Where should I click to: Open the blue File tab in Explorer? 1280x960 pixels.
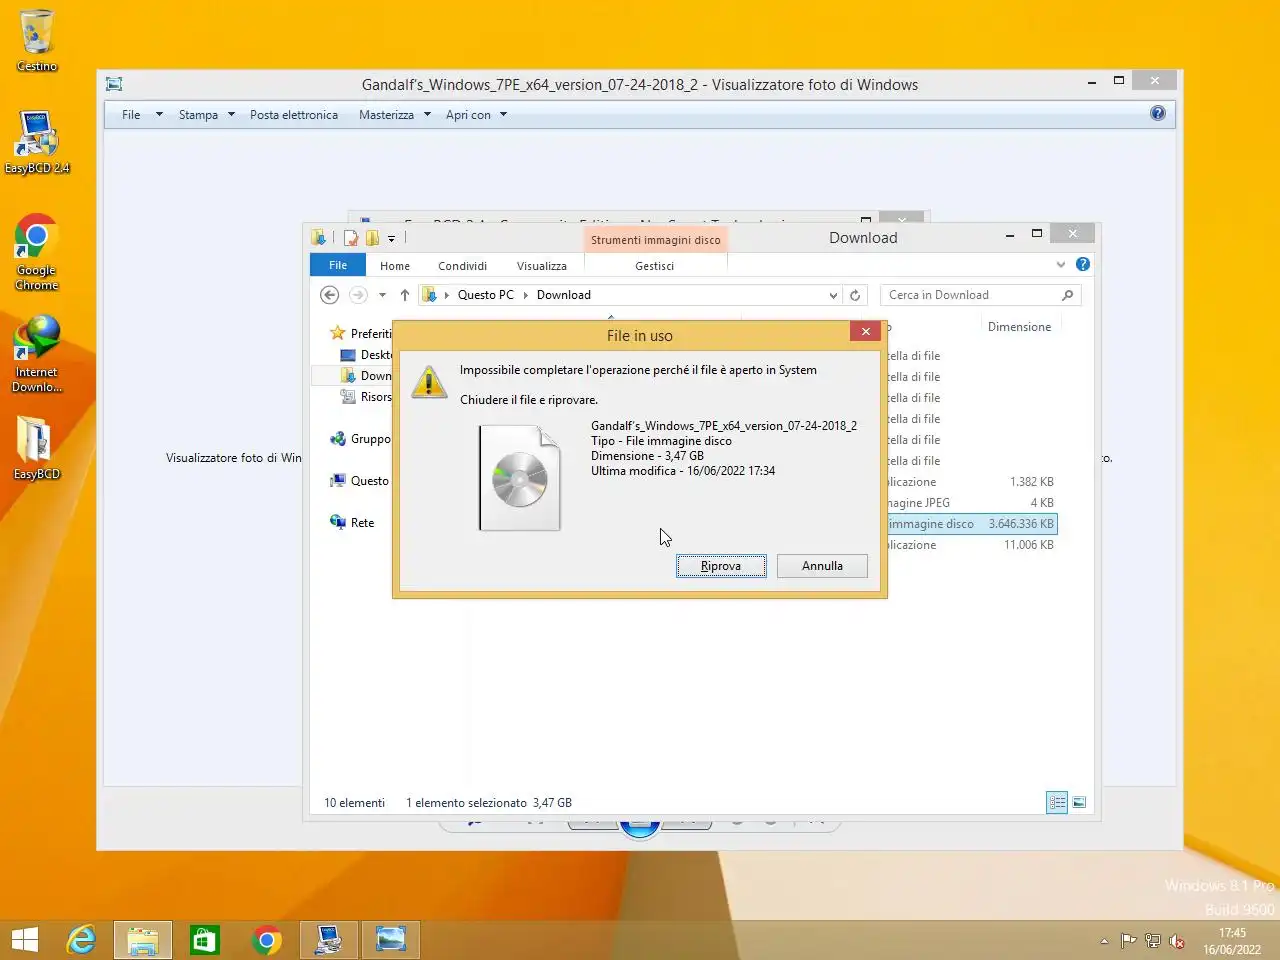338,265
